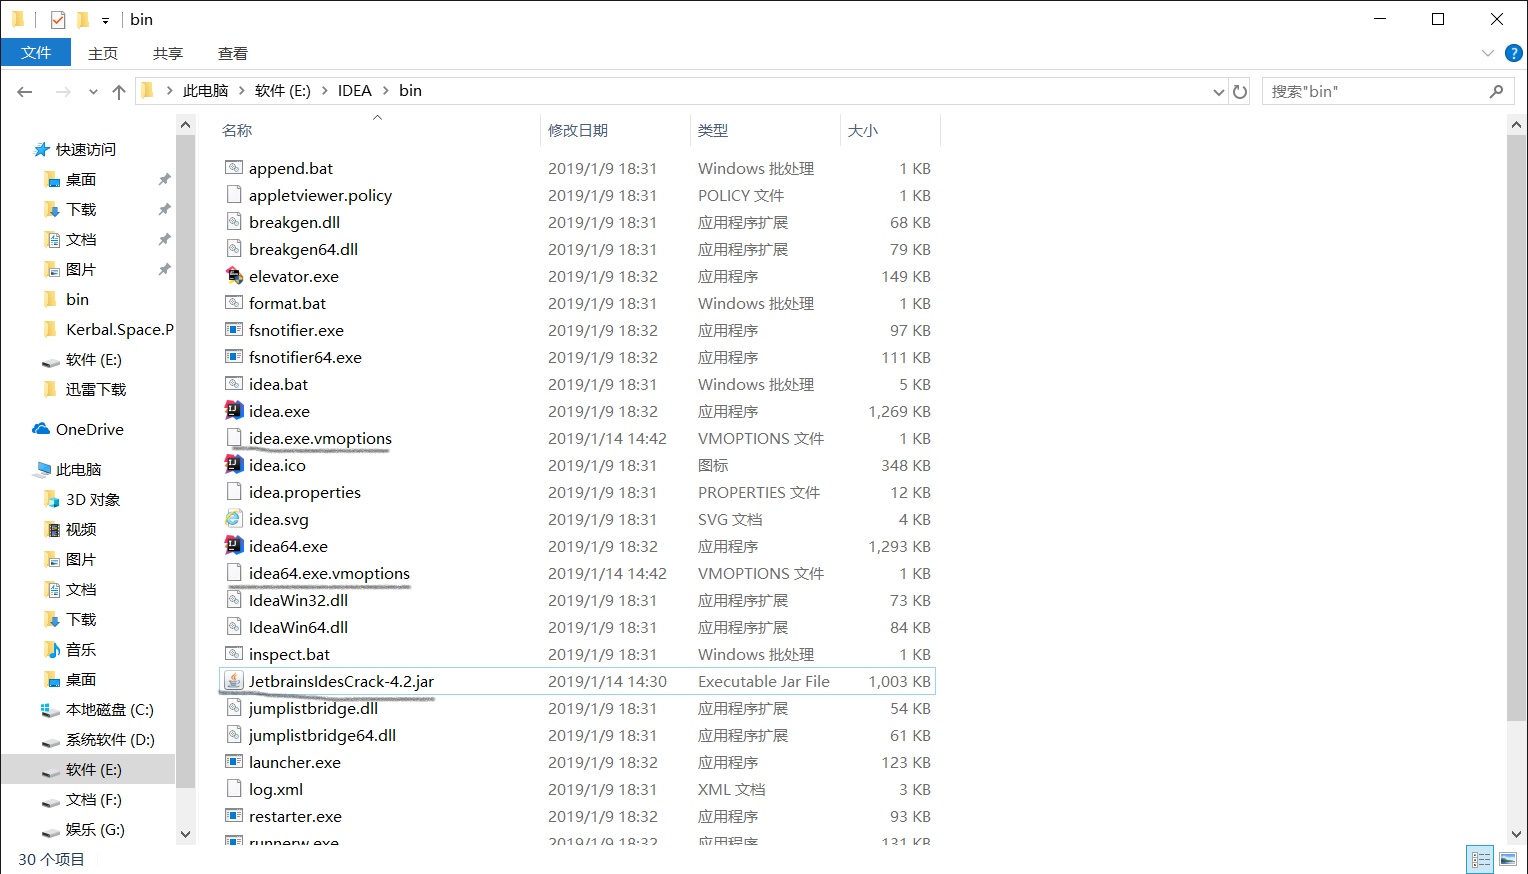1528x874 pixels.
Task: Expand the breadcrumb arrow after 此电脑
Action: 242,90
